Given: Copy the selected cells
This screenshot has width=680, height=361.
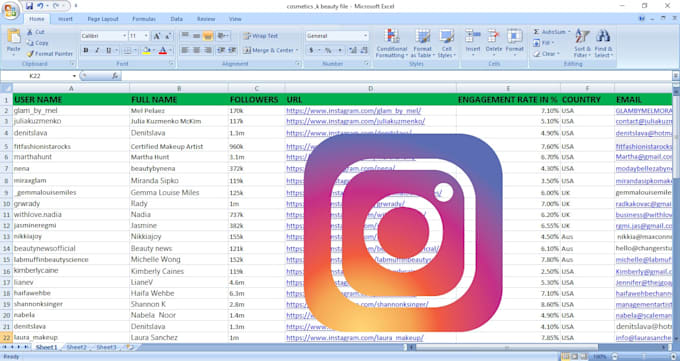Looking at the screenshot, I should [37, 43].
